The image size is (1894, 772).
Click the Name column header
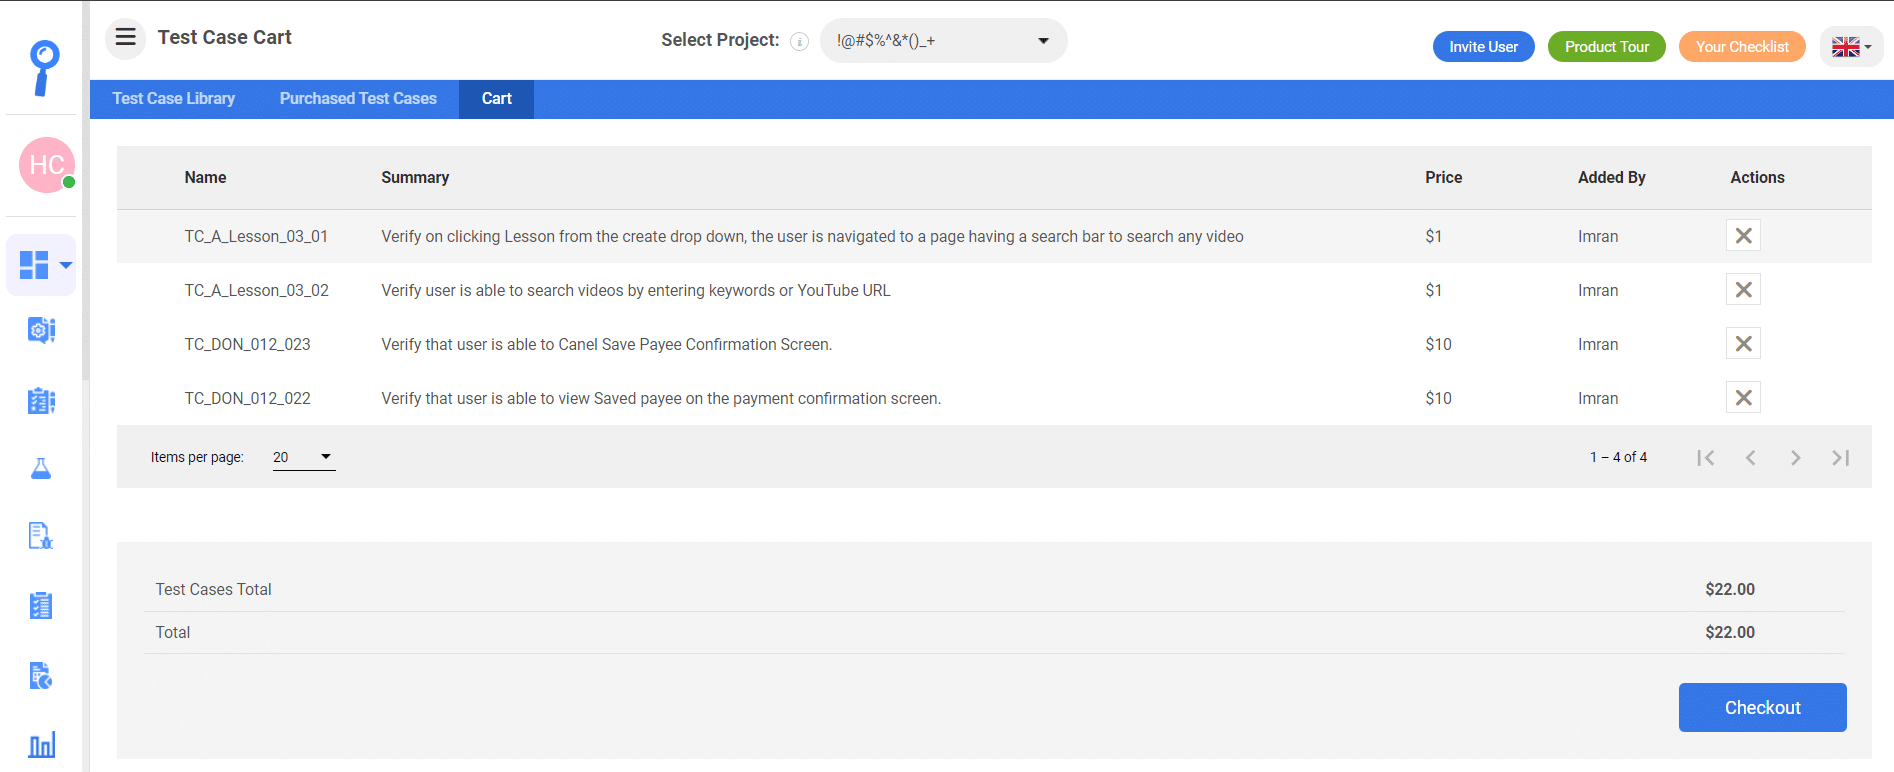(x=205, y=178)
